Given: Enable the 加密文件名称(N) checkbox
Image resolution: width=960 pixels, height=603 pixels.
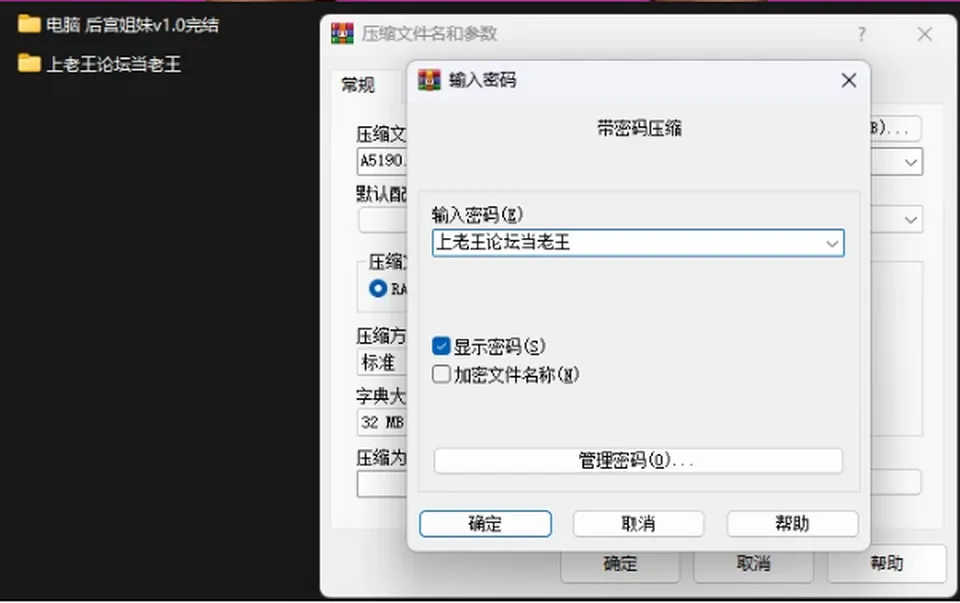Looking at the screenshot, I should click(x=441, y=374).
